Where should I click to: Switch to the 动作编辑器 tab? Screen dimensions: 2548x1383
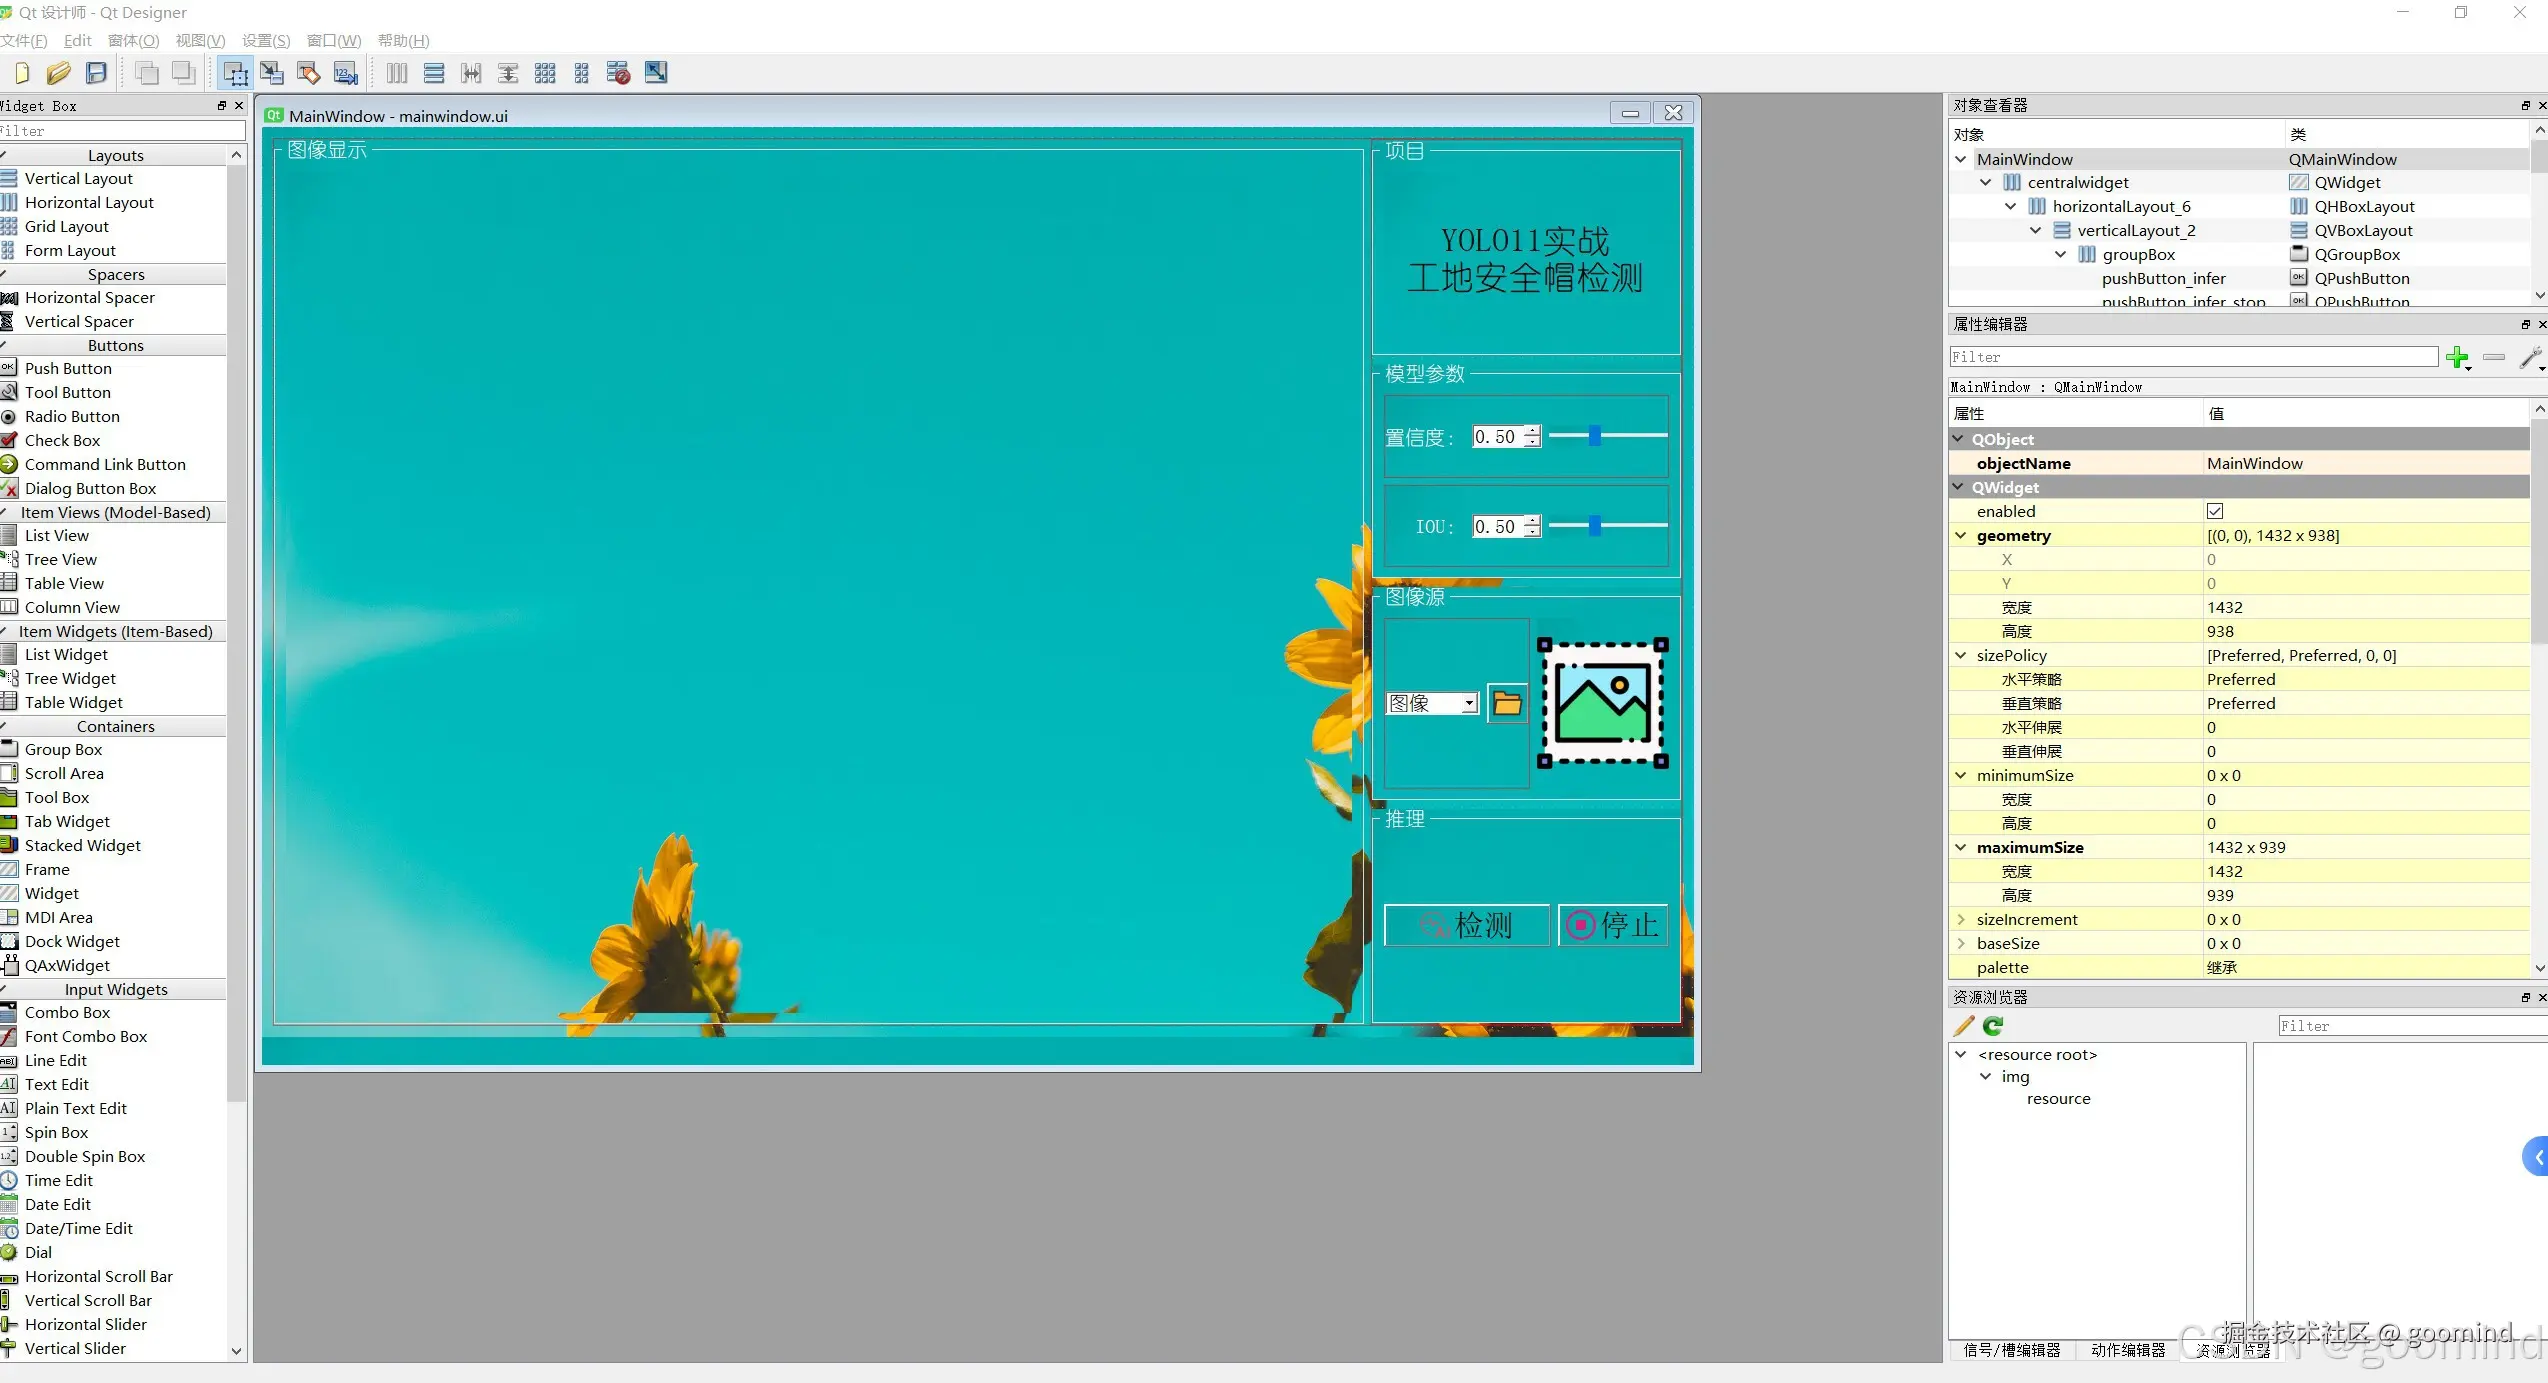click(2128, 1350)
